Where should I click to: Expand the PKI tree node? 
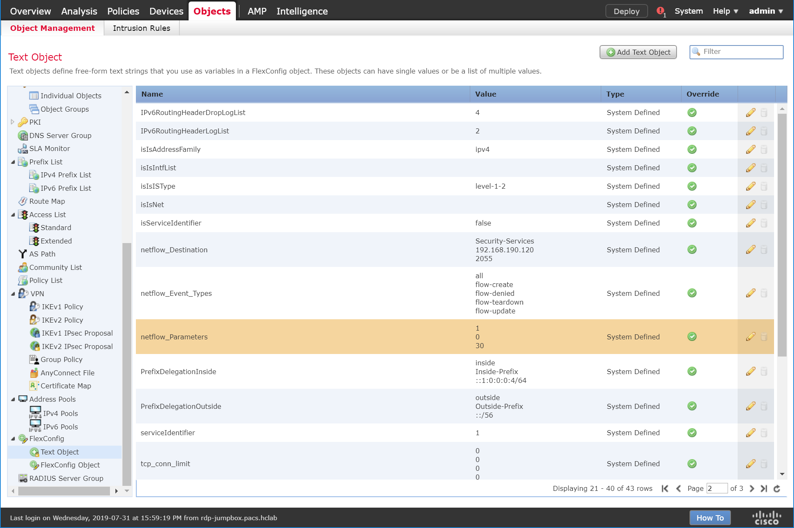click(x=13, y=122)
